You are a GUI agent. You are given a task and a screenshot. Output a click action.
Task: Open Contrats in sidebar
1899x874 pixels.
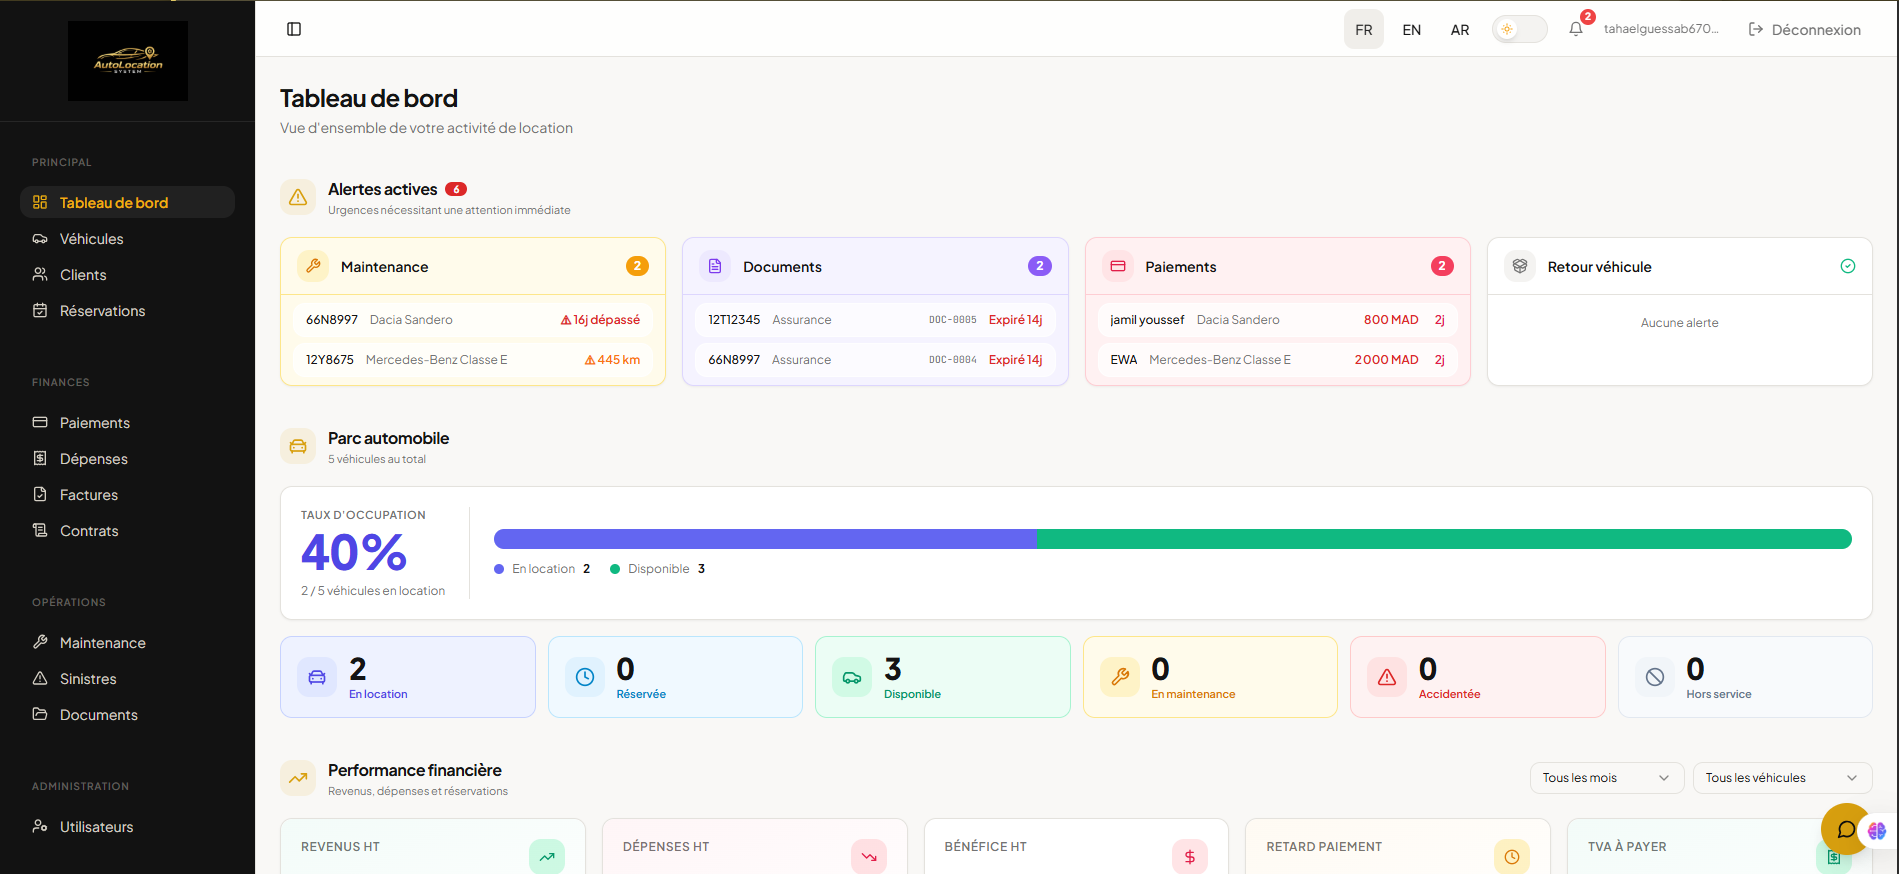click(127, 531)
